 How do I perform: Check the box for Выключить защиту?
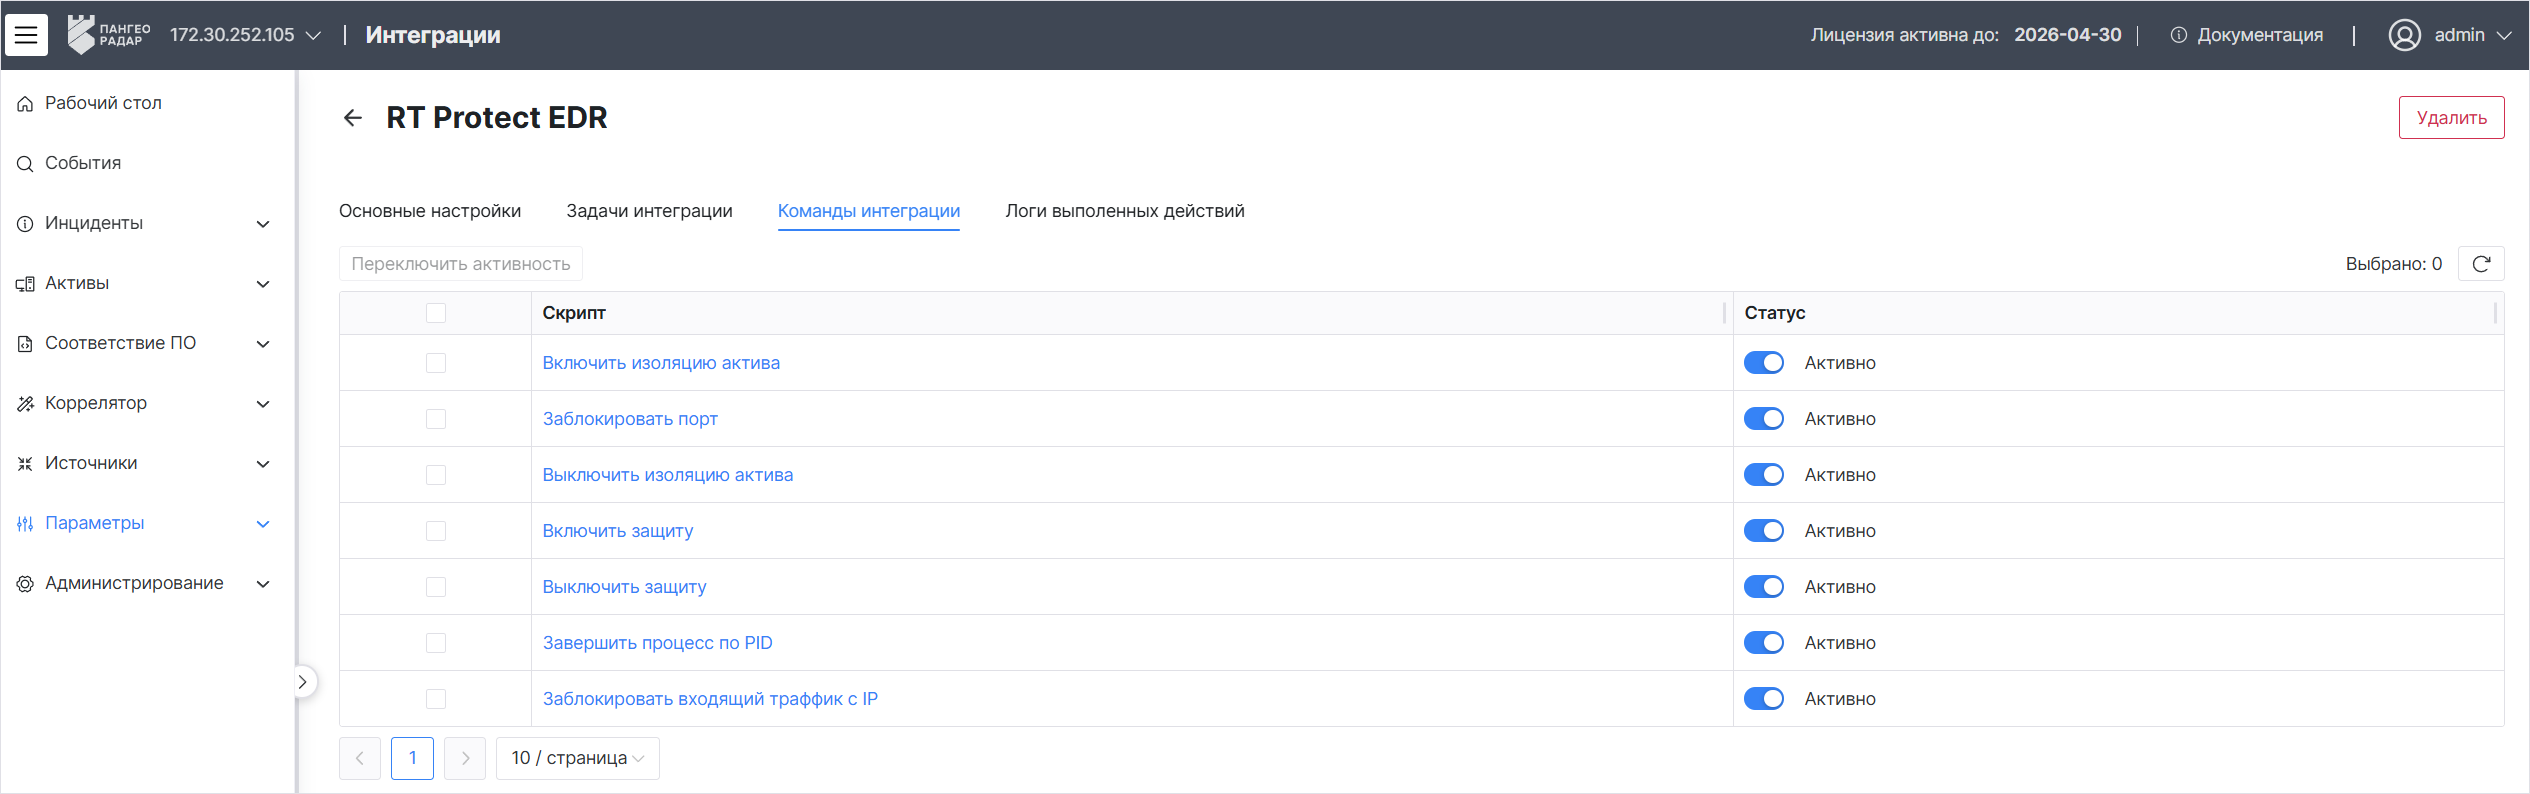tap(436, 587)
